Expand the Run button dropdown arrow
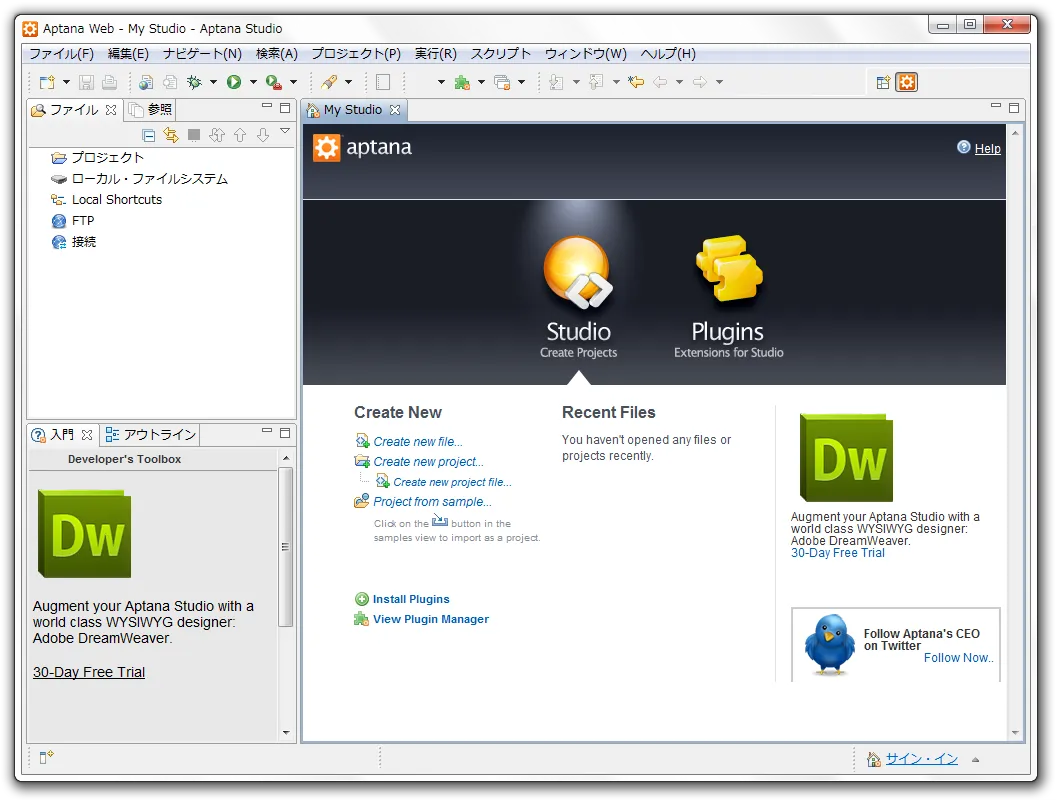 coord(253,83)
